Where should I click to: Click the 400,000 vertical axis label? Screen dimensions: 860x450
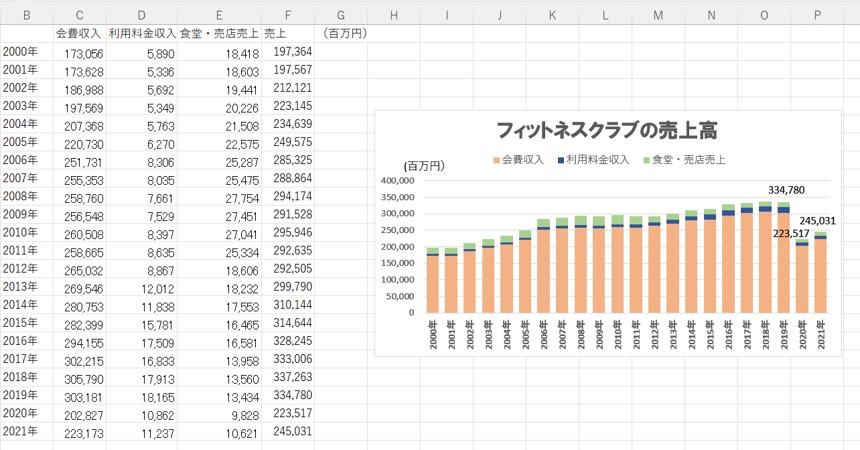pos(398,181)
